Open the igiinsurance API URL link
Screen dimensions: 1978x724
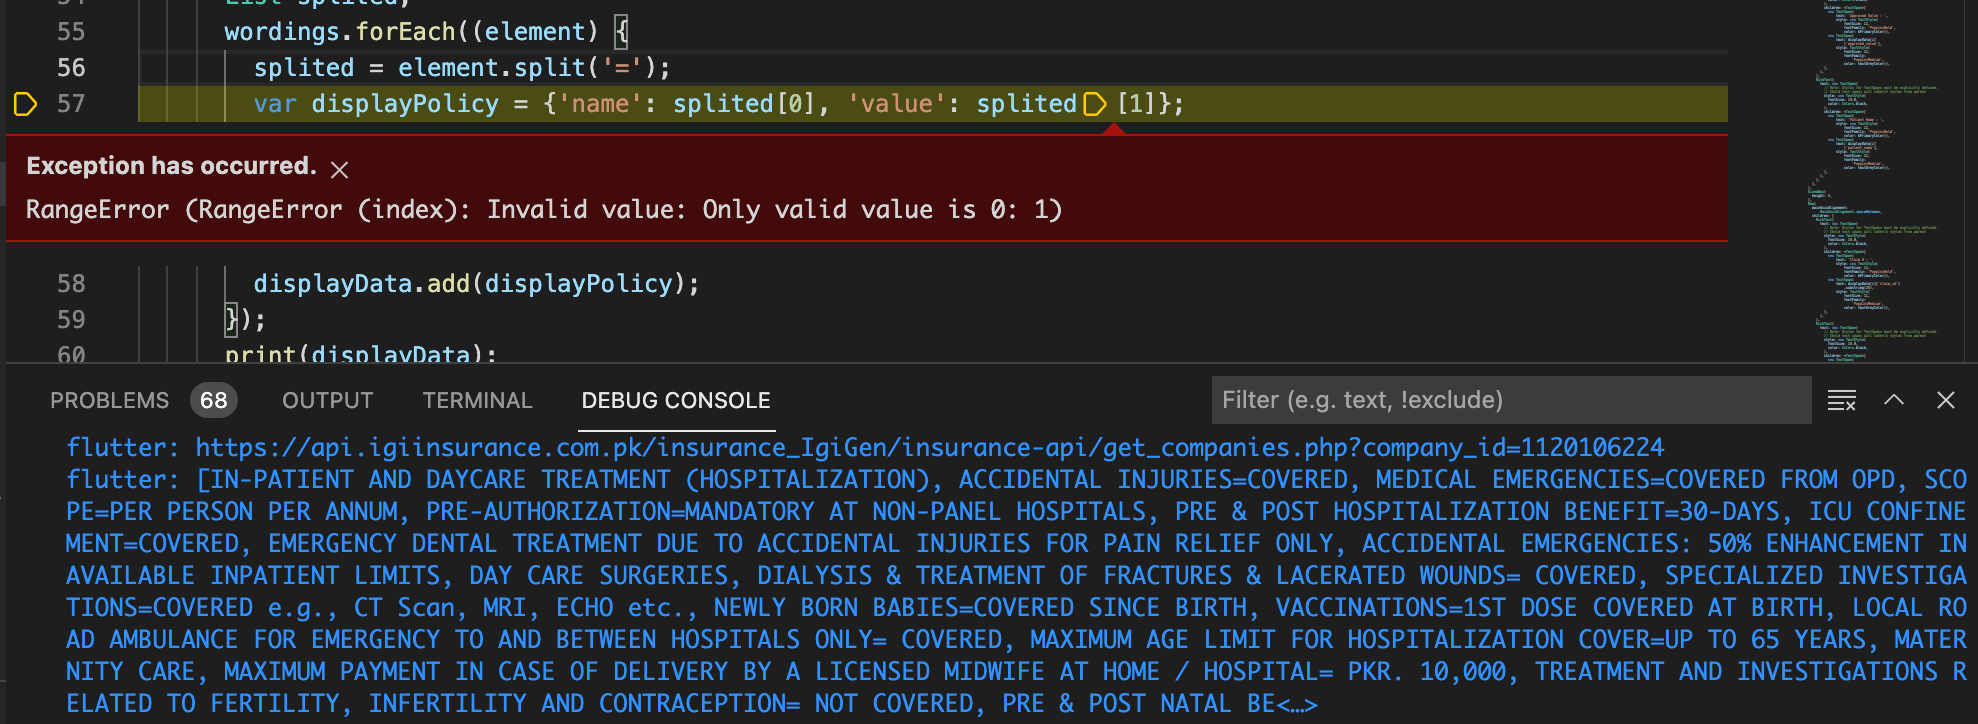click(929, 447)
